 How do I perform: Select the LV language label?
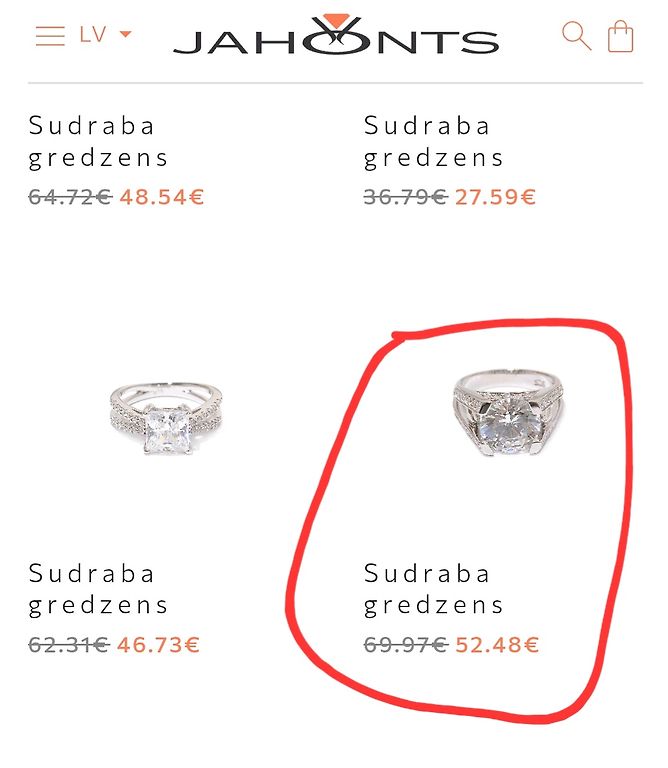click(x=93, y=35)
